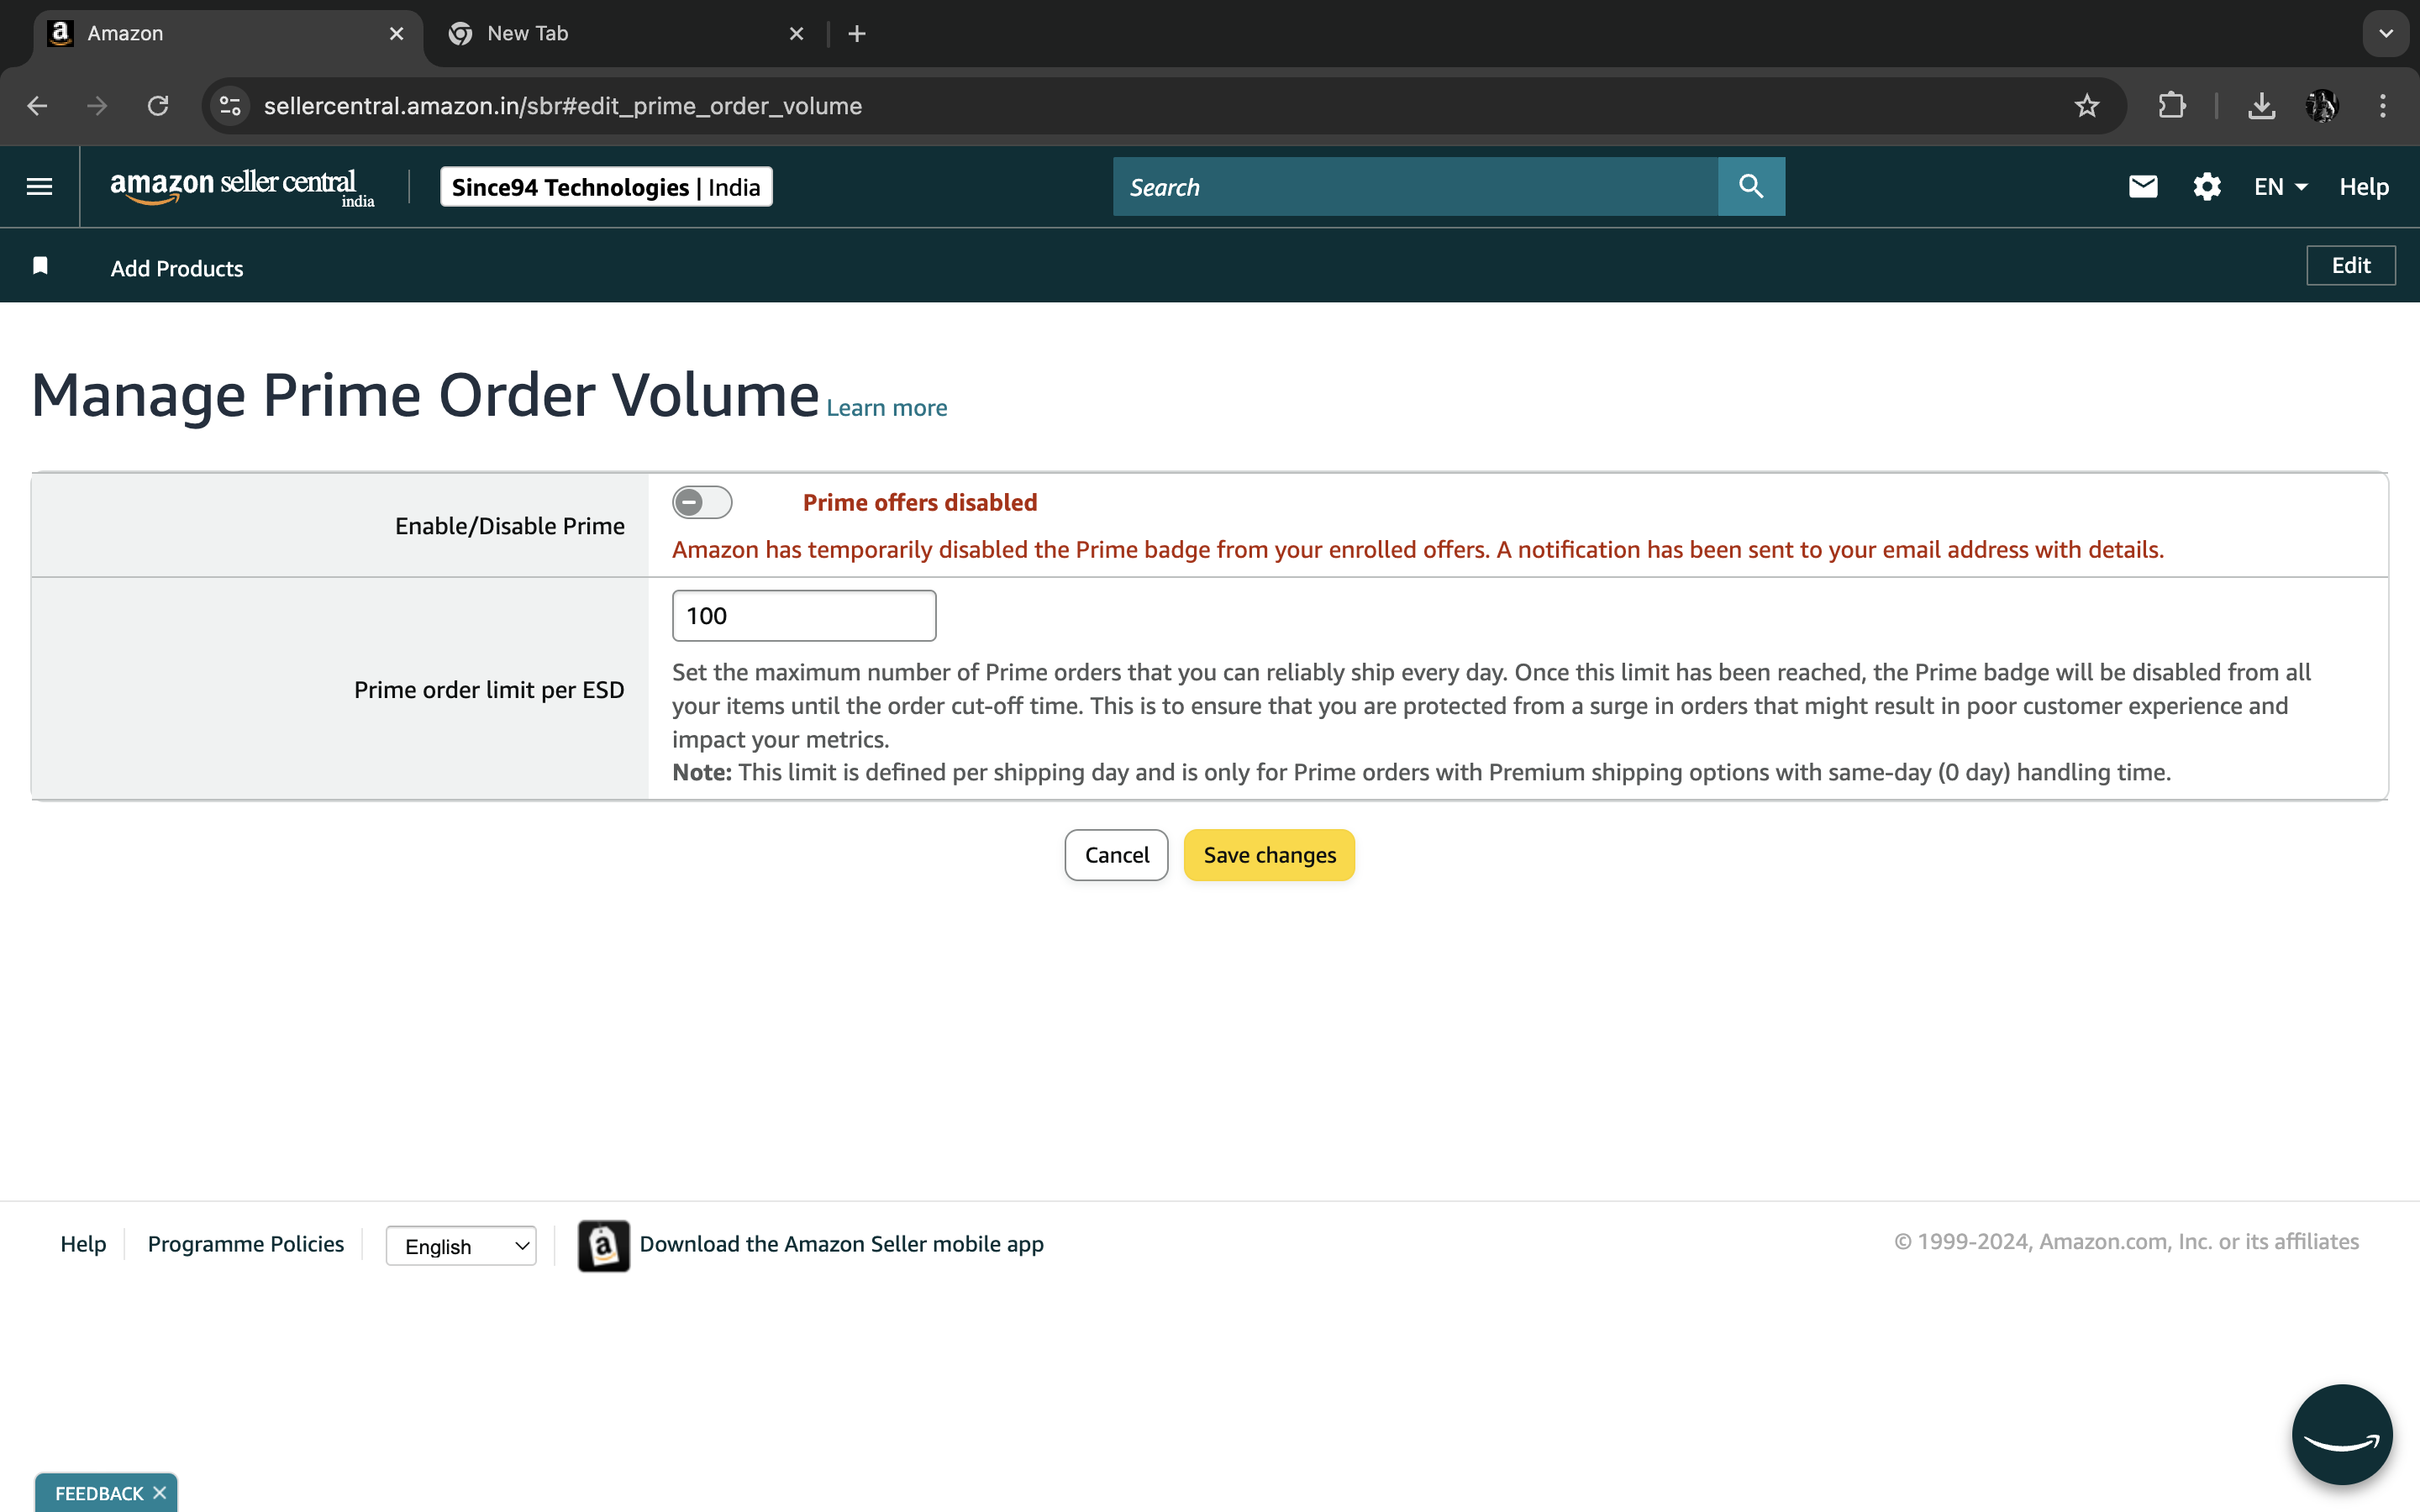Close the Amazon tab
Viewport: 2420px width, 1512px height.
(x=396, y=34)
